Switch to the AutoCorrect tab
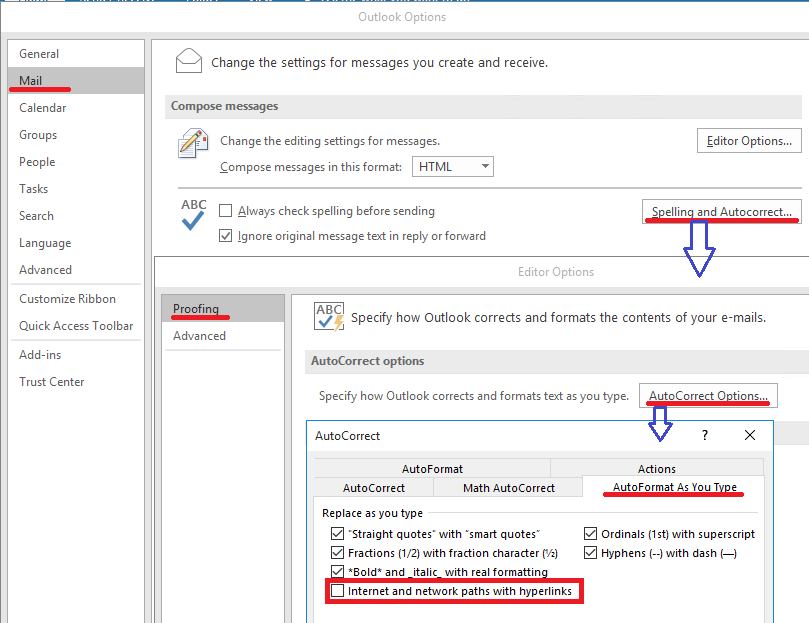Viewport: 809px width, 623px height. [x=374, y=488]
